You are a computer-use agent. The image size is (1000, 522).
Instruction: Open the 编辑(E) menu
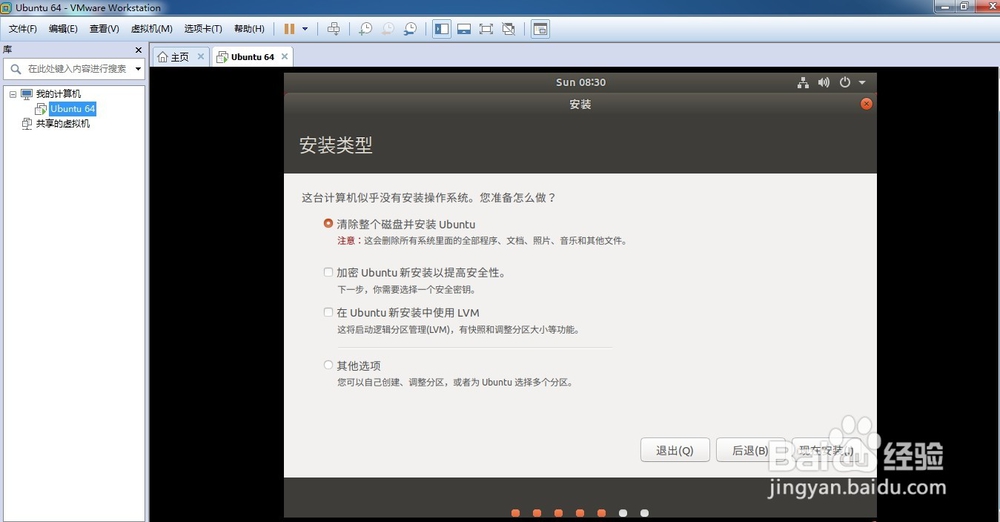pos(63,29)
